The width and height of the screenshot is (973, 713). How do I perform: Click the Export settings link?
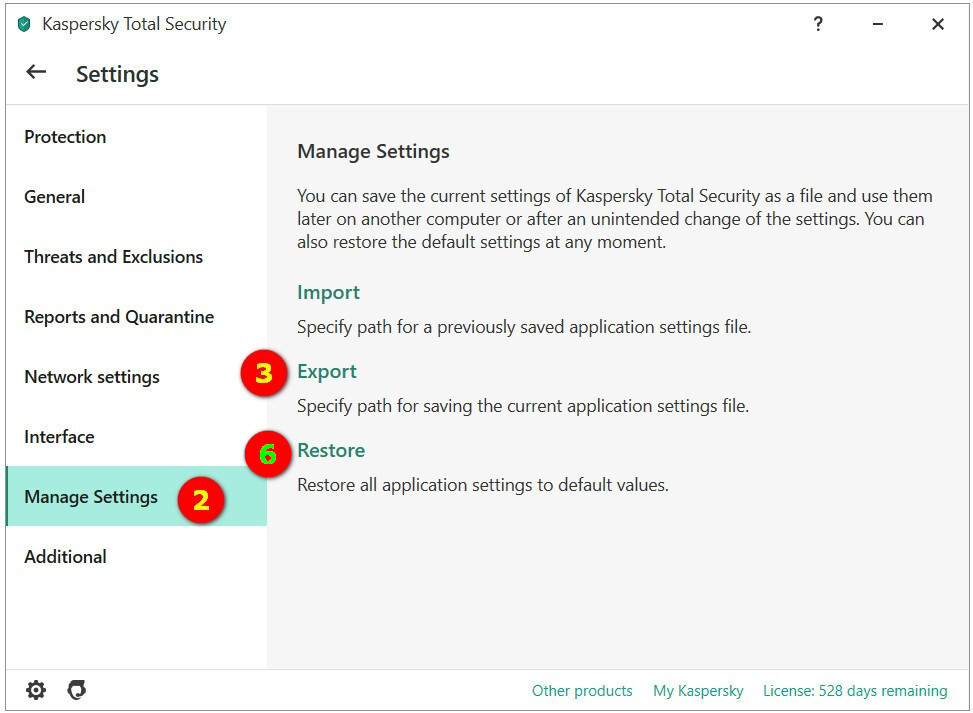click(327, 371)
